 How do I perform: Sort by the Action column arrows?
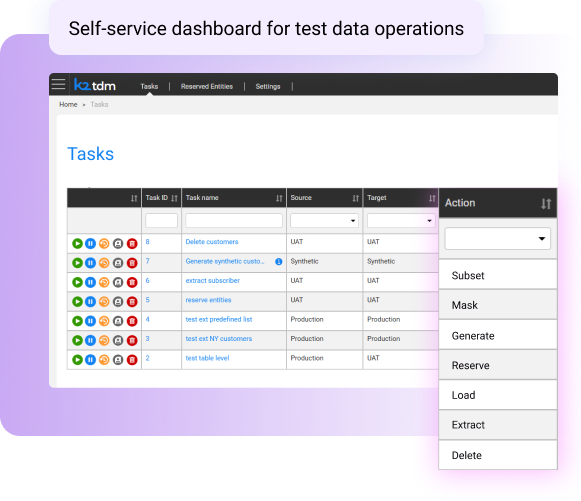[x=546, y=203]
